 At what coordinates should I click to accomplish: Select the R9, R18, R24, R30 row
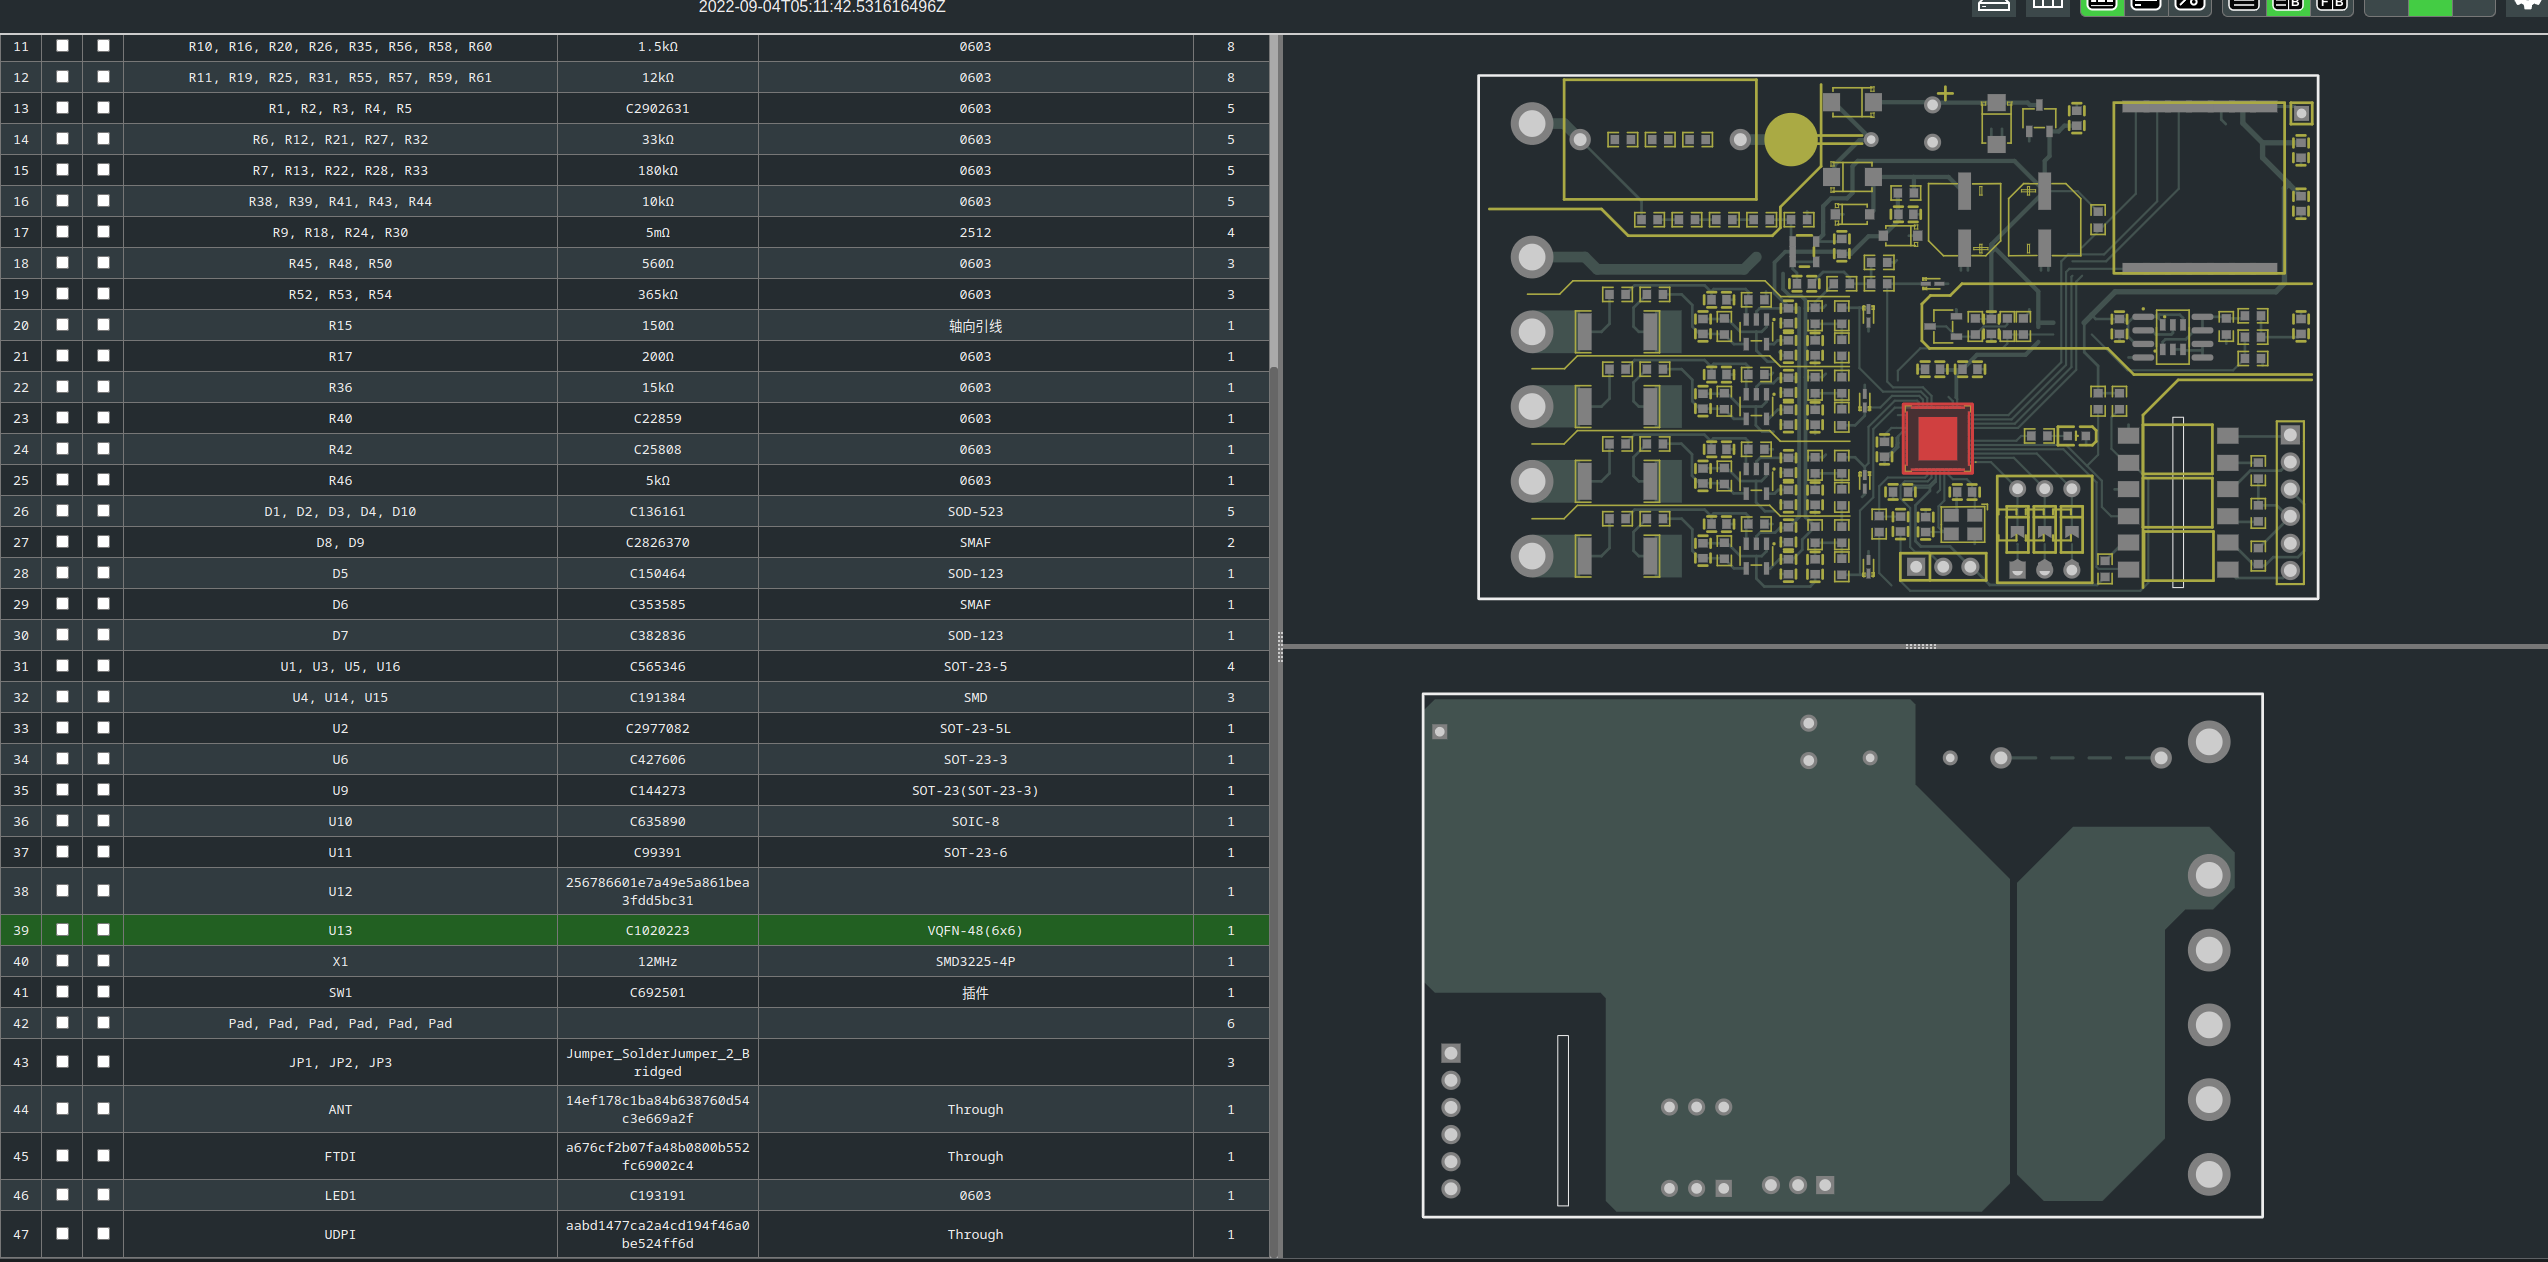tap(340, 232)
